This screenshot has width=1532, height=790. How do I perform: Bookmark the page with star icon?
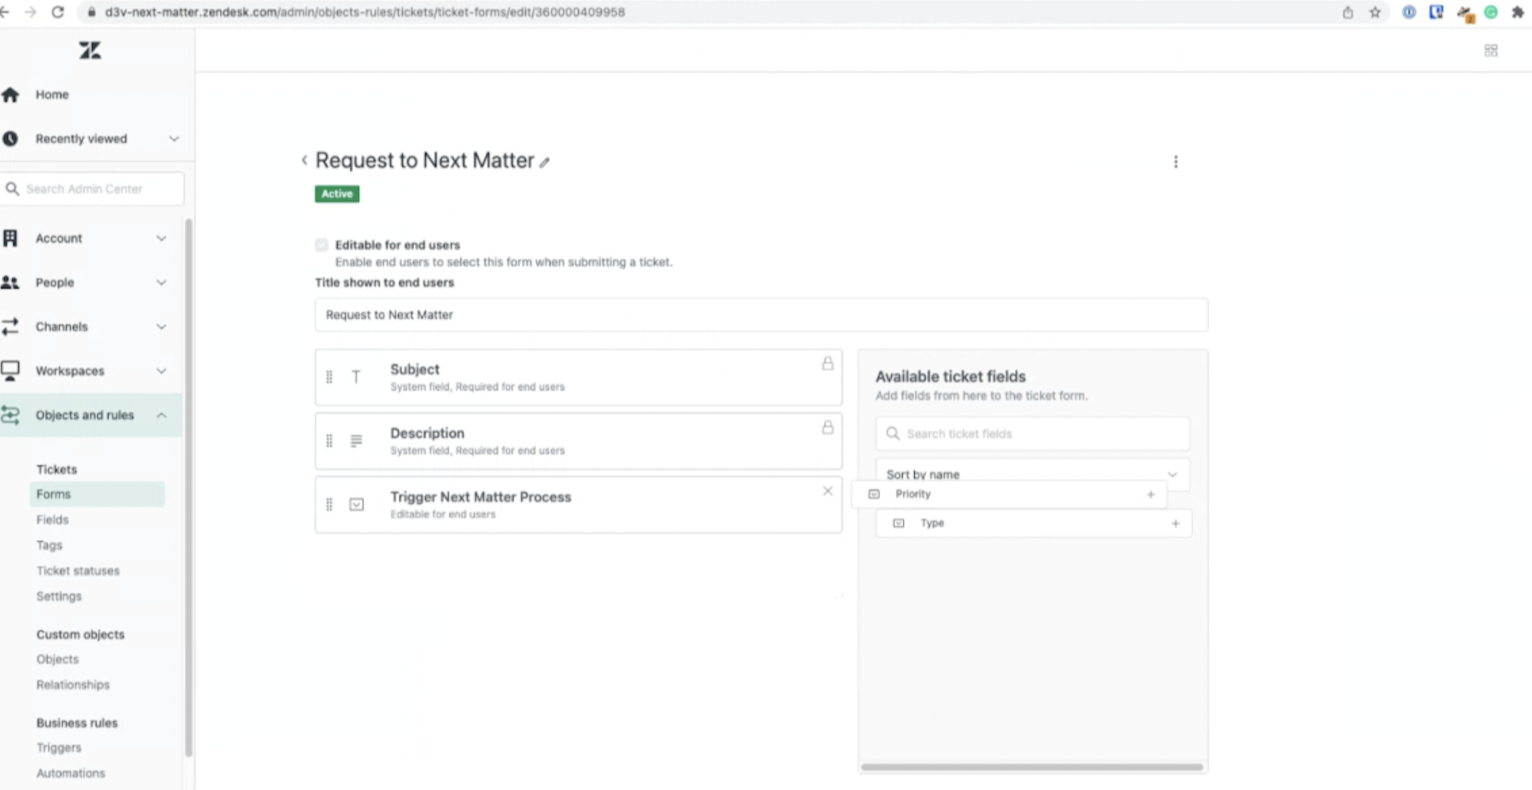coord(1375,12)
